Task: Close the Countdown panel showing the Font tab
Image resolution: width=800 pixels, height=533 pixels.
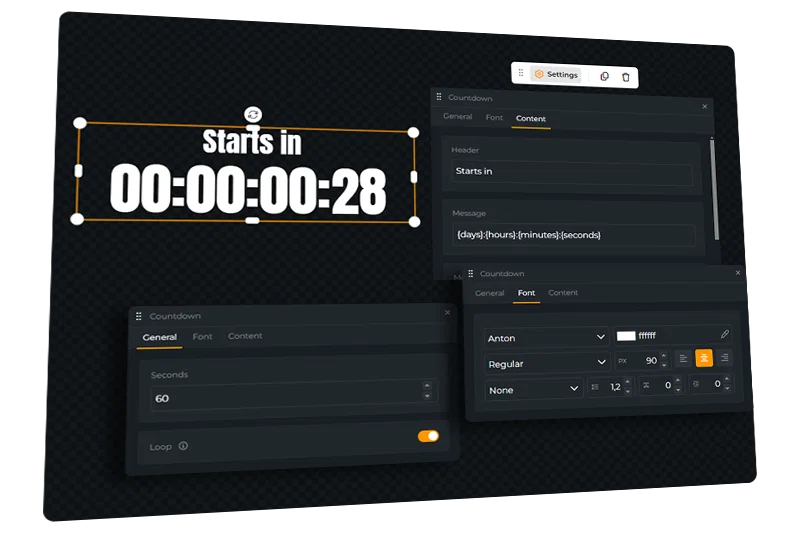Action: coord(738,272)
